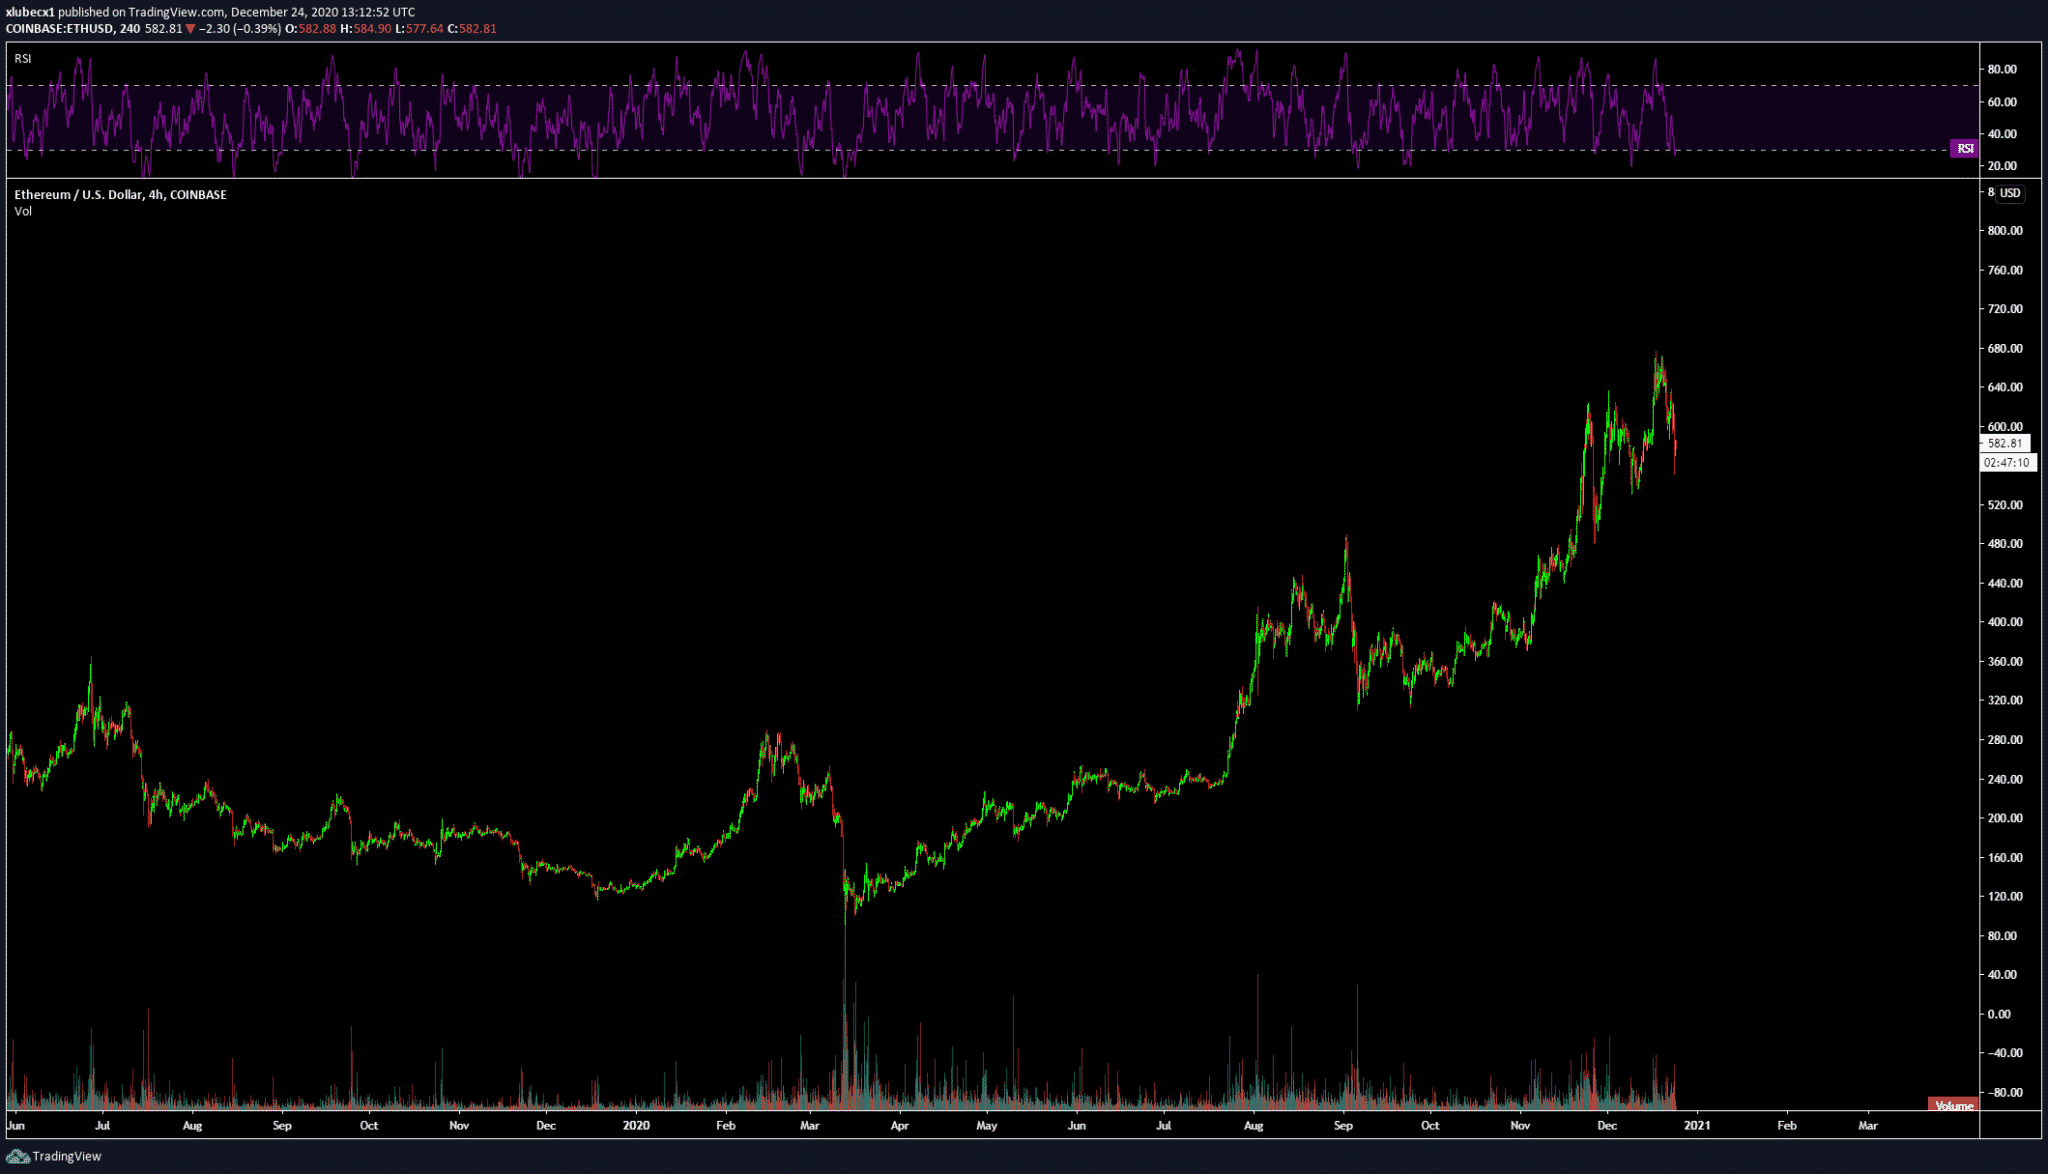Click the xlubecx1 author username

point(30,12)
